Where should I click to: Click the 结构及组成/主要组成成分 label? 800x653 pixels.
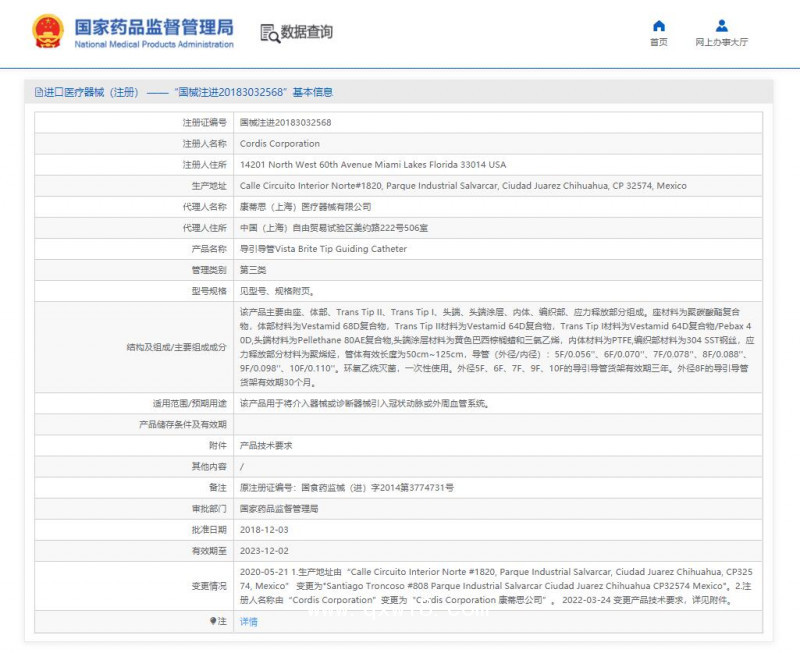177,347
